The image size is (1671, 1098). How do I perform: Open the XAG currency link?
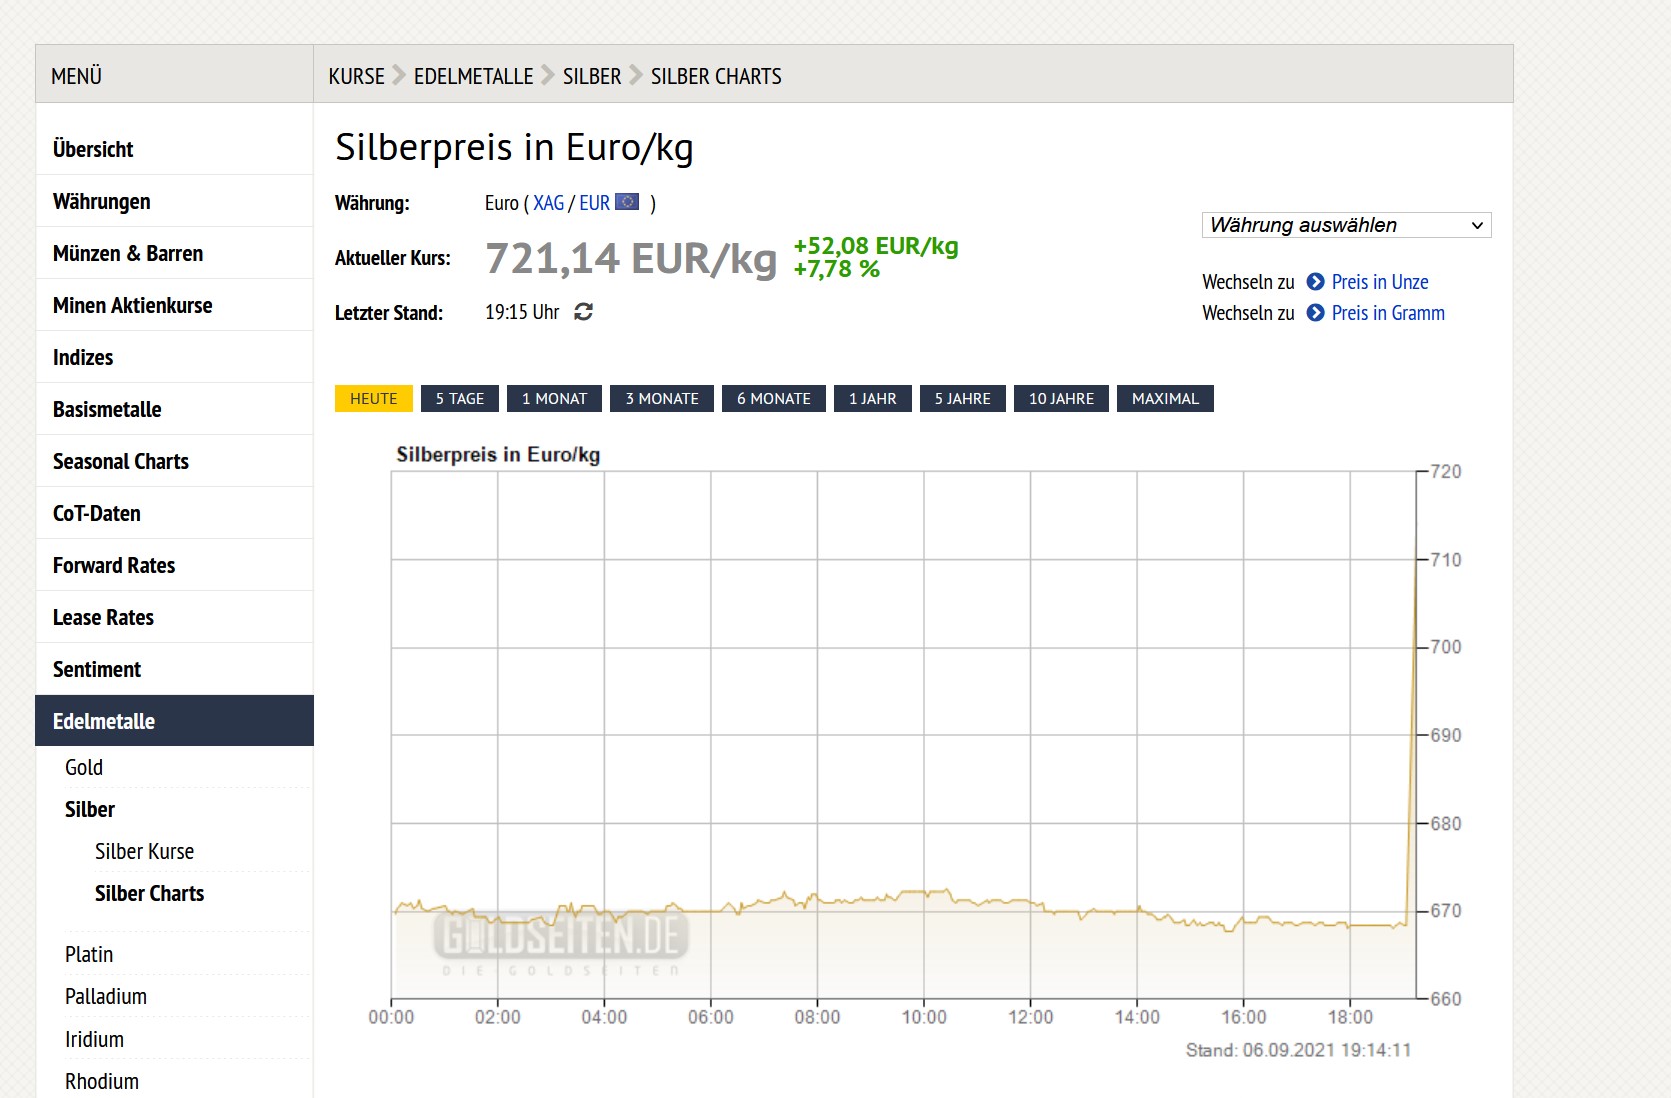[x=548, y=203]
